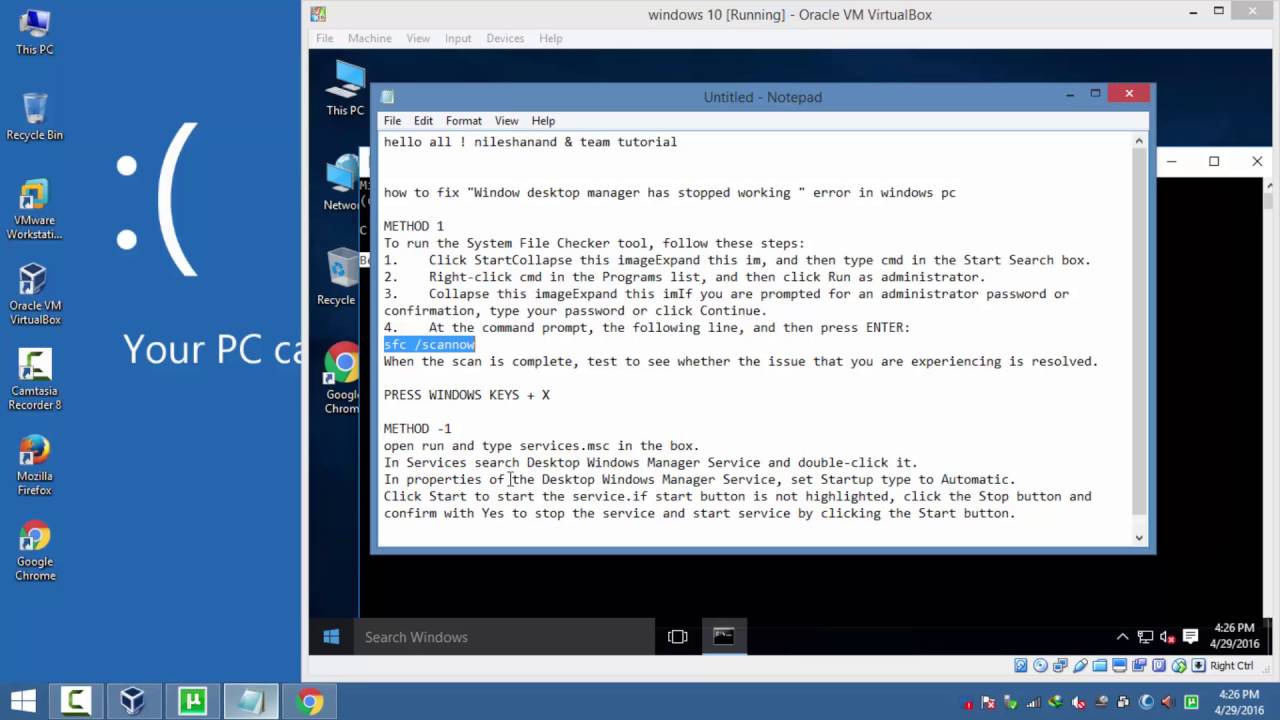This screenshot has height=720, width=1280.
Task: Click "METHOD 1" line in Notepad
Action: [414, 226]
